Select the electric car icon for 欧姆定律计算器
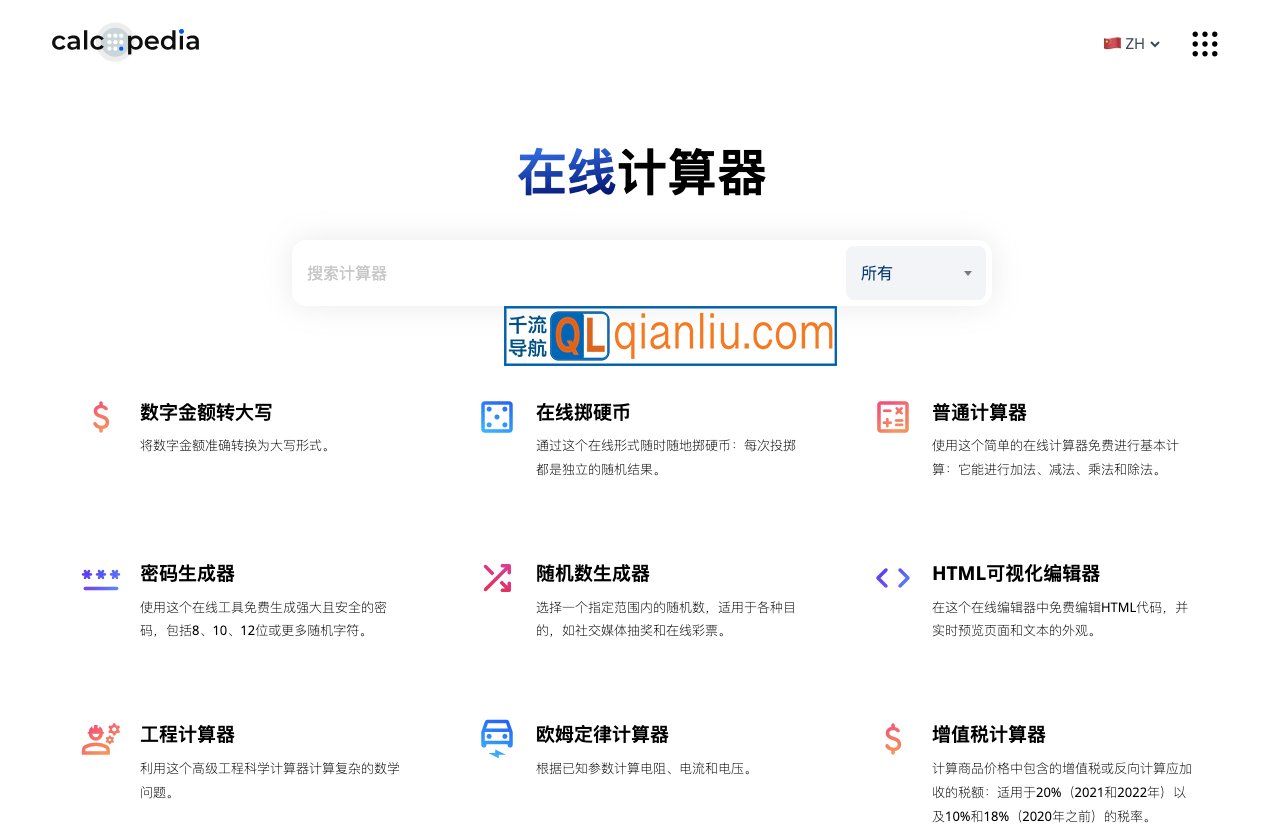1284x827 pixels. point(497,738)
